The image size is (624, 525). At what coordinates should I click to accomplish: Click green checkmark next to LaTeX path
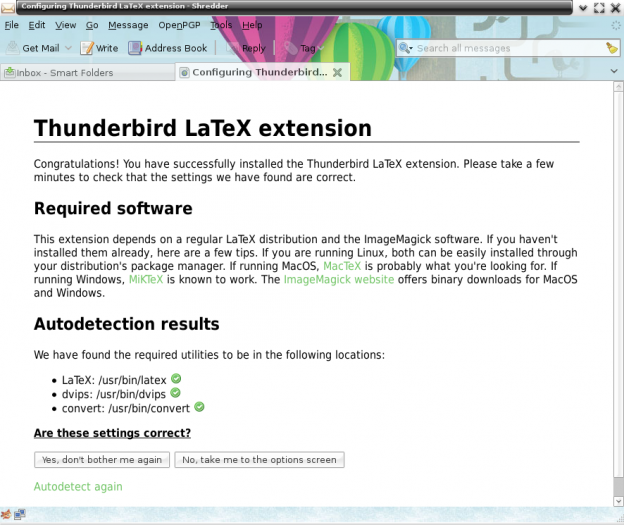coord(176,379)
